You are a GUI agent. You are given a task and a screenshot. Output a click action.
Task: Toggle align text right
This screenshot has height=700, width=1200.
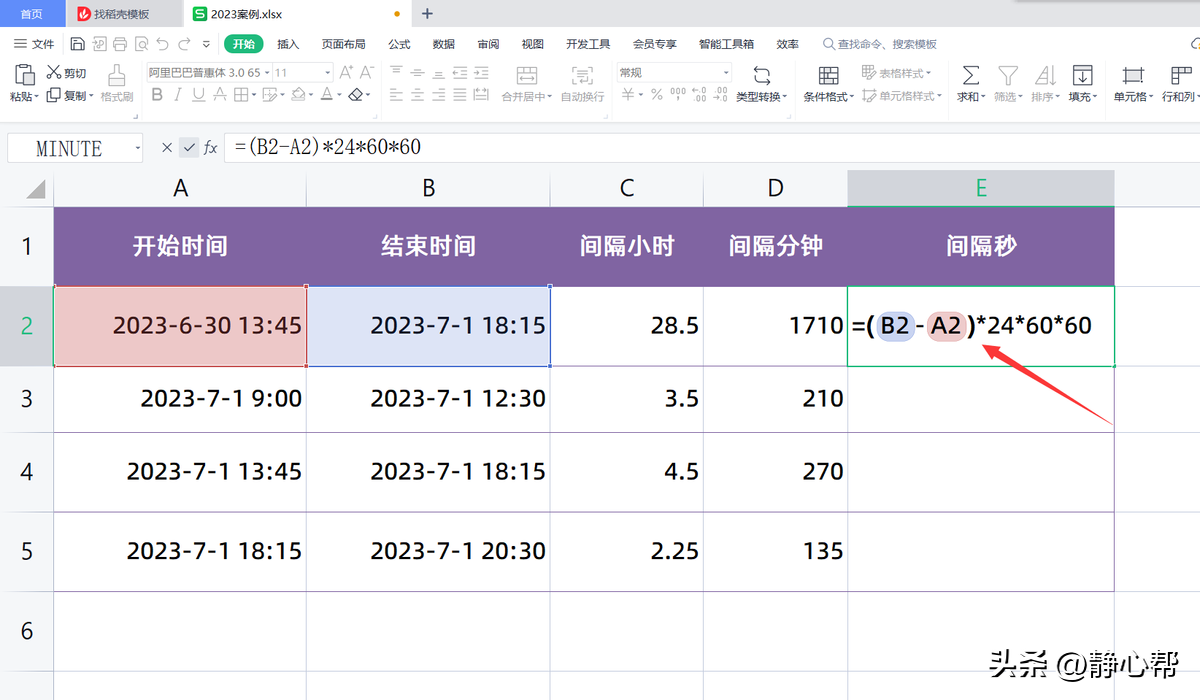coord(438,95)
